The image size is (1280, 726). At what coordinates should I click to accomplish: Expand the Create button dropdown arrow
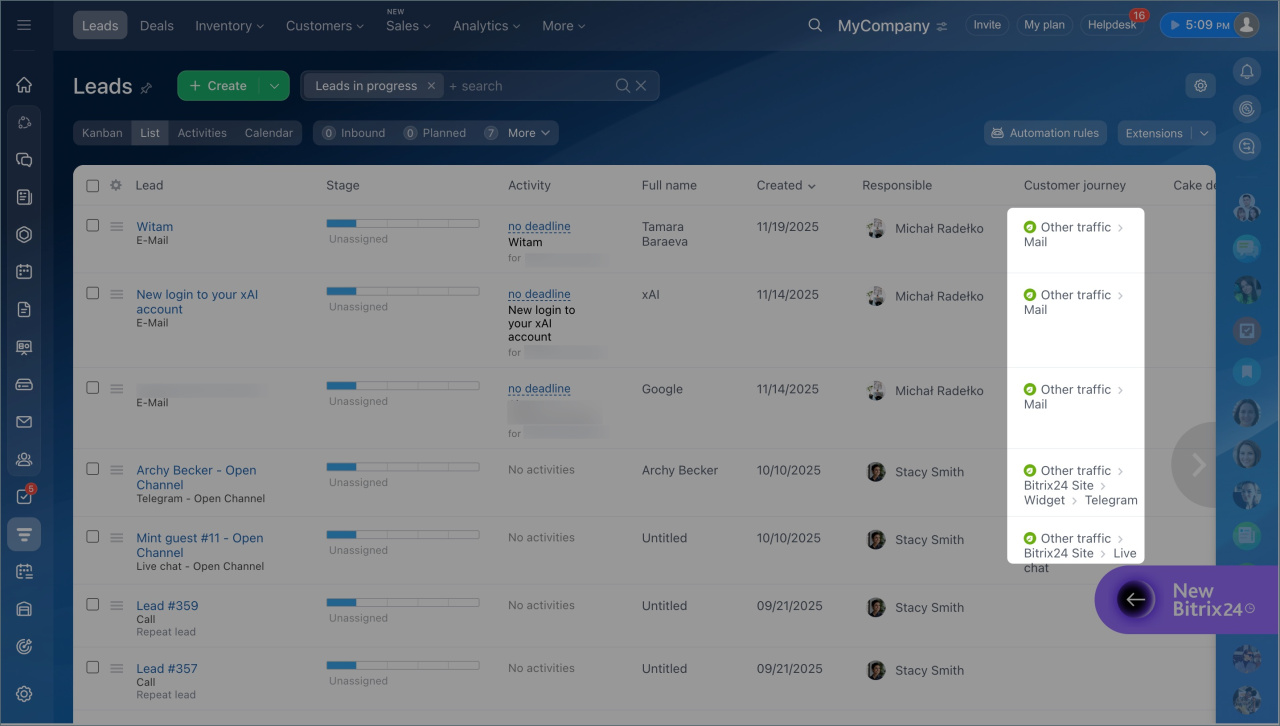[274, 86]
